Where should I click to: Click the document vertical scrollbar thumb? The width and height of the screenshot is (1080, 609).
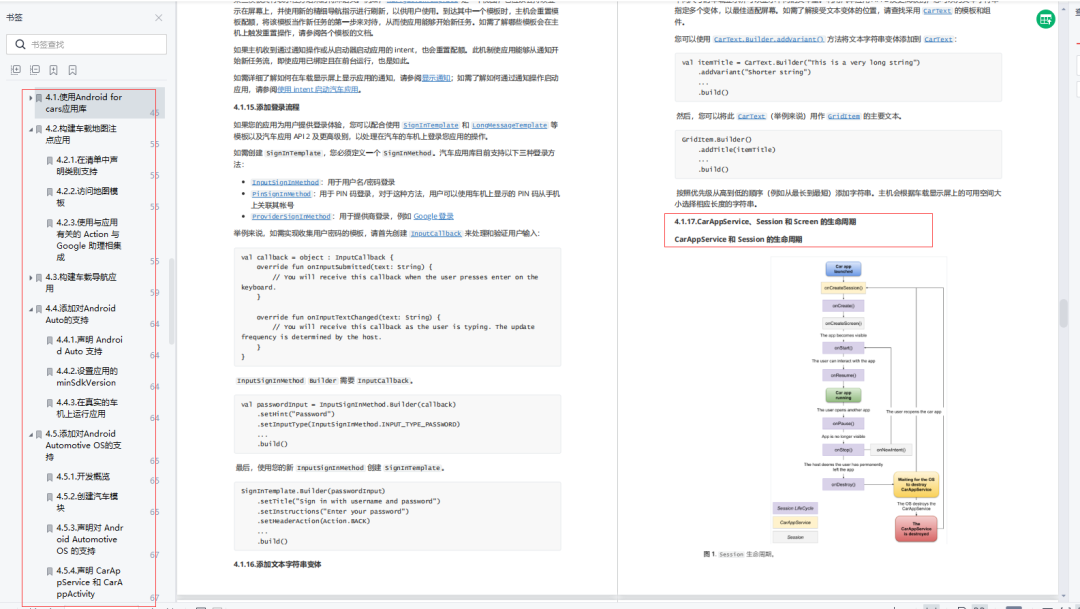click(1063, 313)
